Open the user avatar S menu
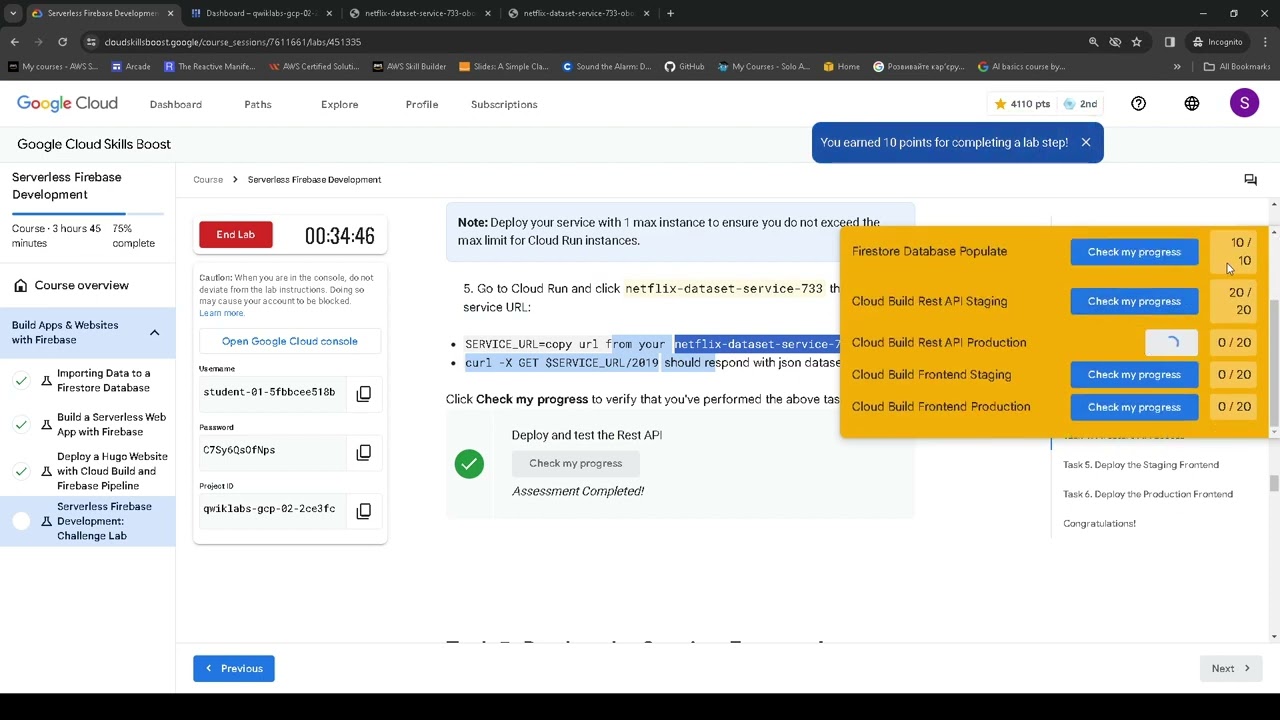The width and height of the screenshot is (1280, 720). click(1244, 103)
